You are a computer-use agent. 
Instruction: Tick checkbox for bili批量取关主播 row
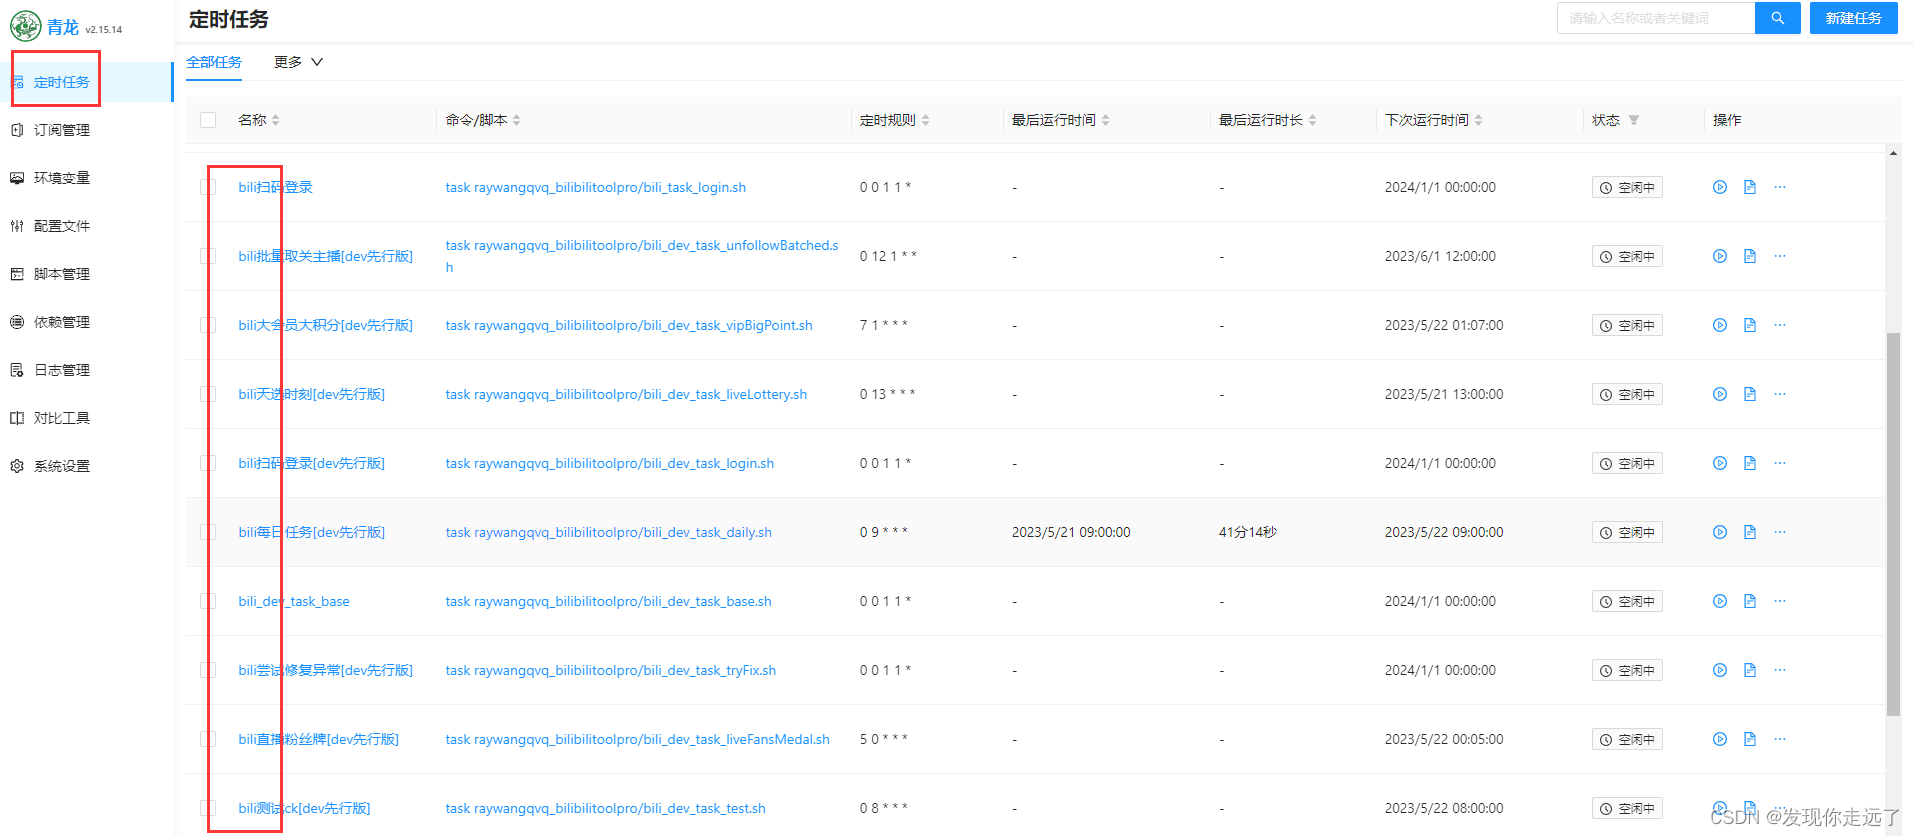[208, 256]
